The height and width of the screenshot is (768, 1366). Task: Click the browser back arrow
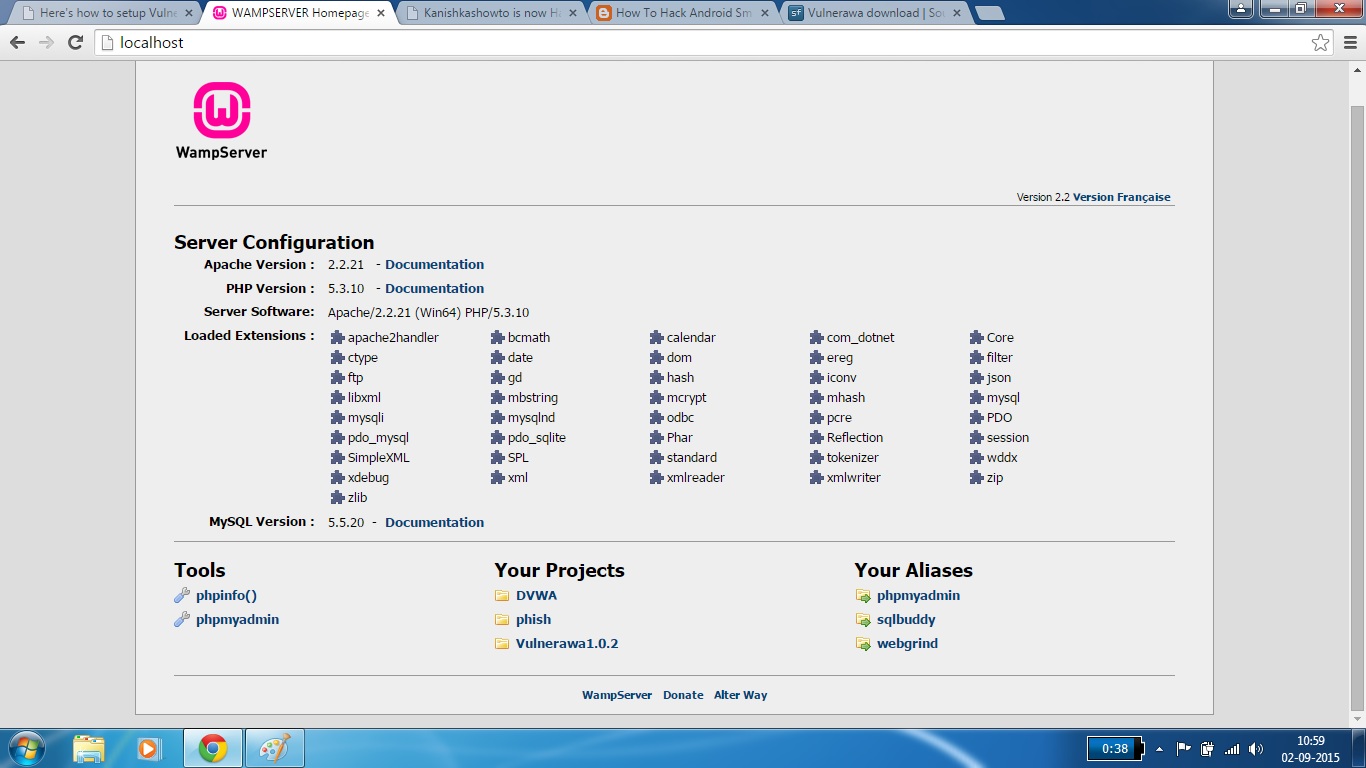pyautogui.click(x=18, y=43)
